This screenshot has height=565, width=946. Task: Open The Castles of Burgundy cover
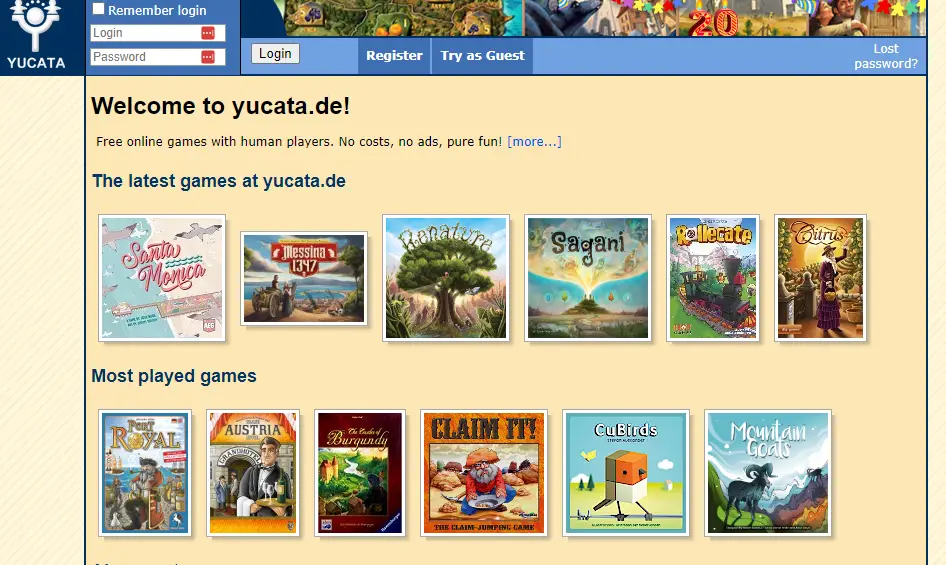click(x=360, y=473)
